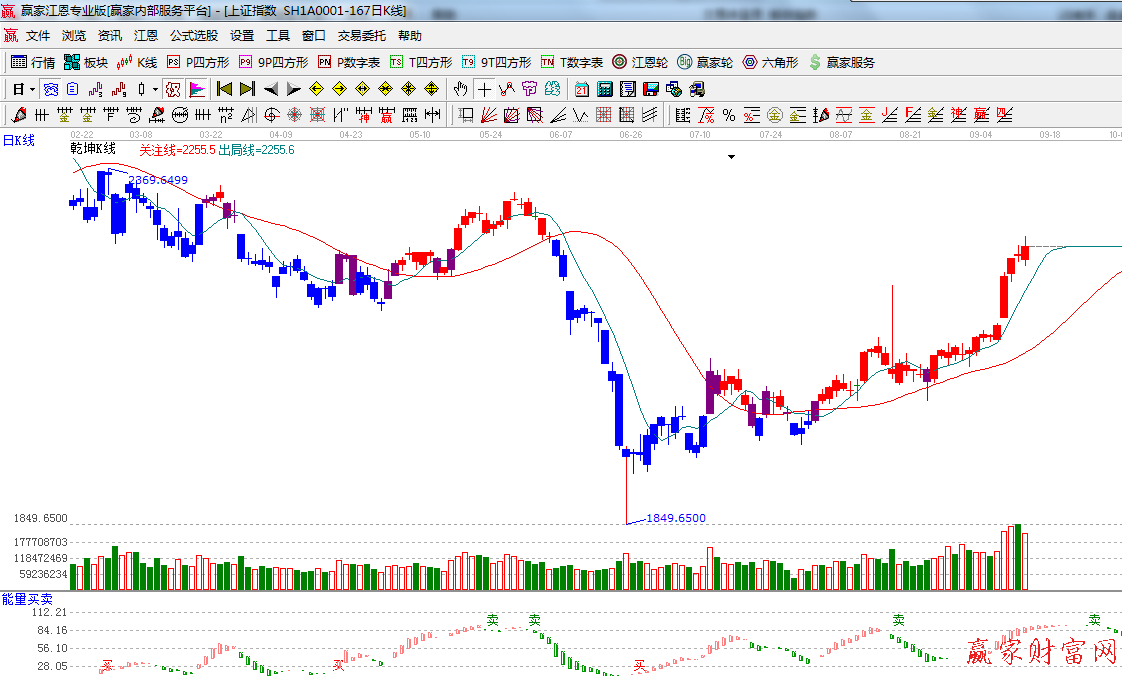Image resolution: width=1122 pixels, height=676 pixels.
Task: Expand the candlestick style dropdown arrow
Action: point(154,89)
